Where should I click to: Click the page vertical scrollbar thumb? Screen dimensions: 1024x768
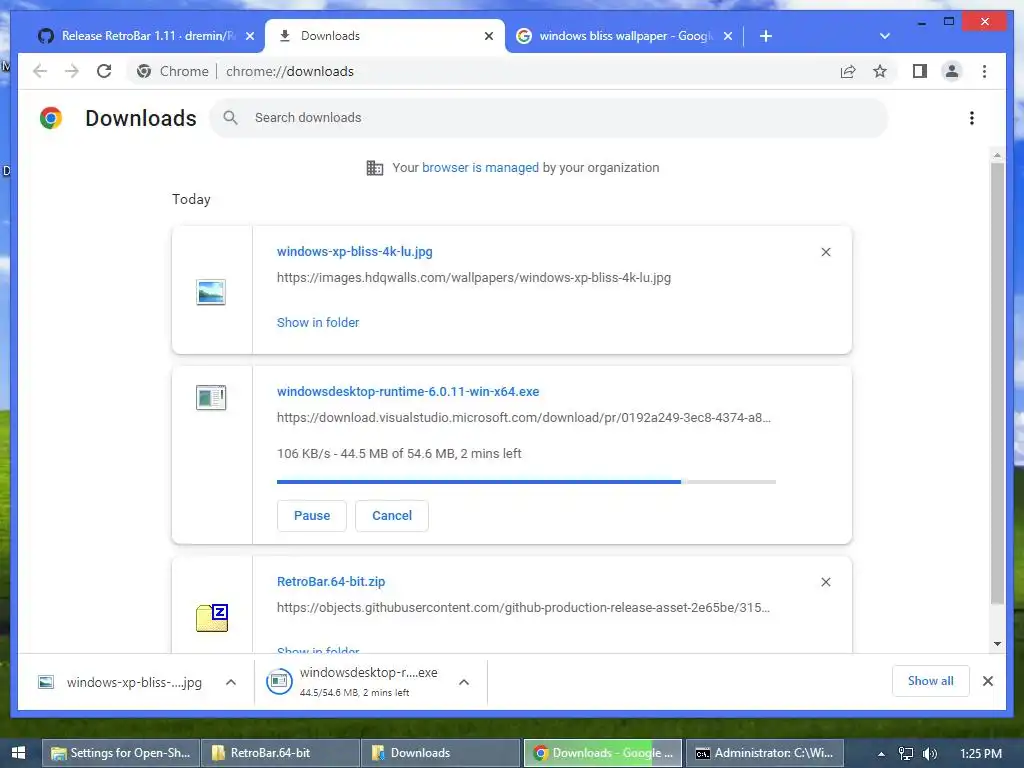click(x=997, y=383)
